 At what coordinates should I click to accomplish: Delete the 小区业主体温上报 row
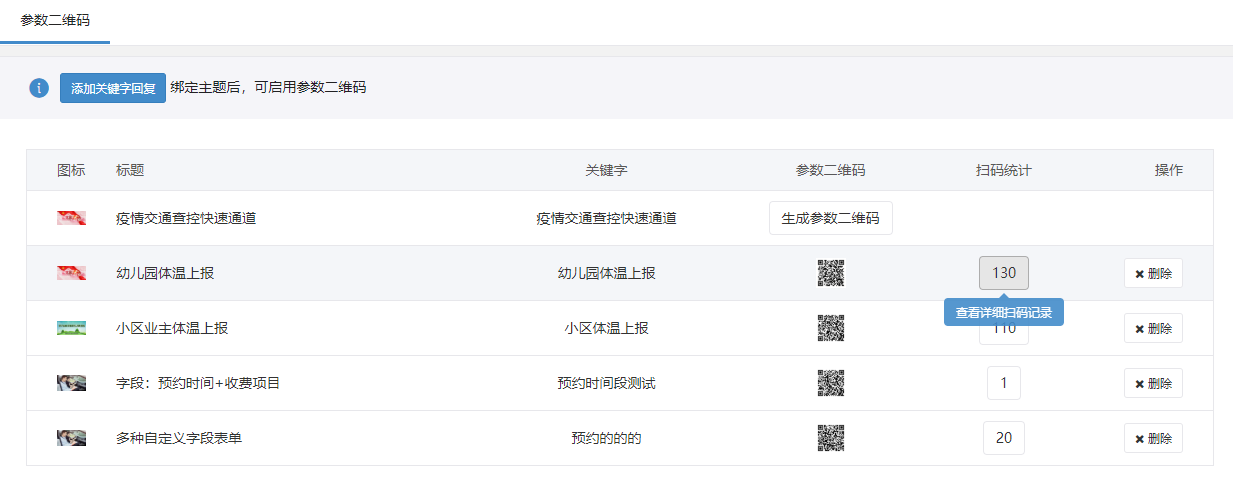[x=1153, y=328]
